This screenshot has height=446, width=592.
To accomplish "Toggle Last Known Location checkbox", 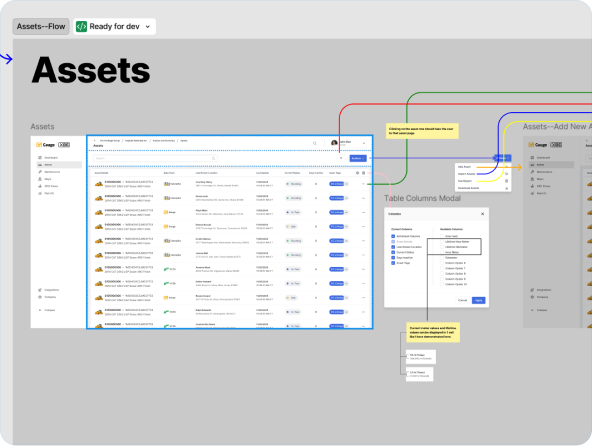I will point(393,247).
